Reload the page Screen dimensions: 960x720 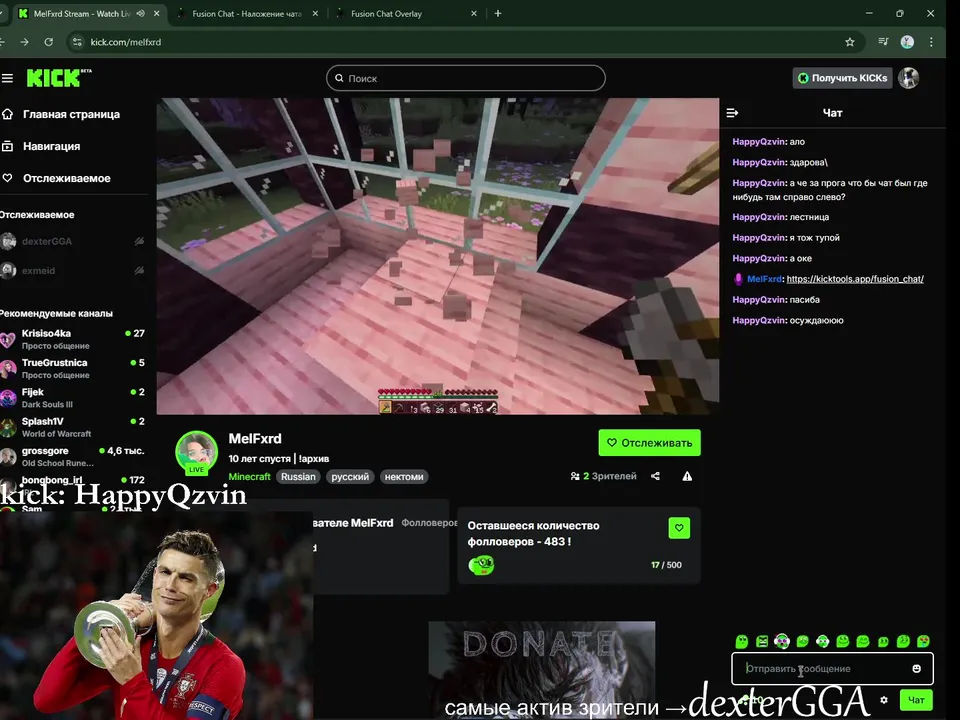coord(48,42)
